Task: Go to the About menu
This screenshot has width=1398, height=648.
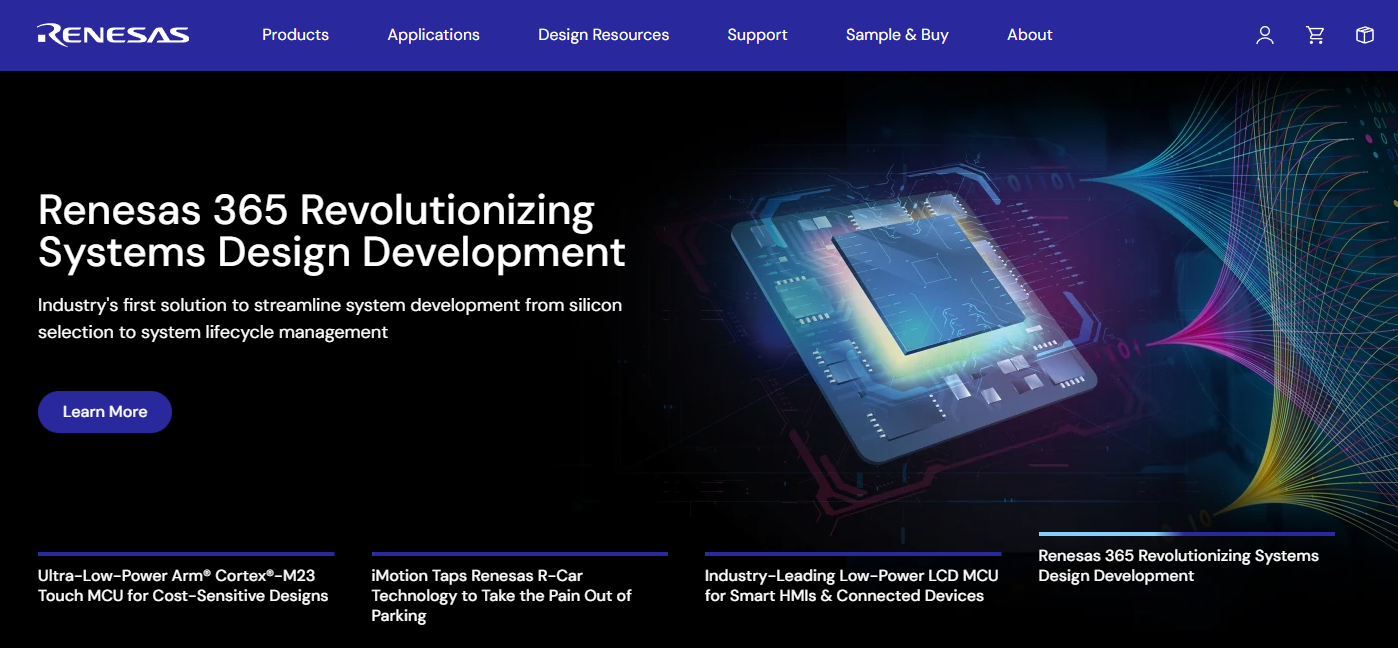Action: point(1029,35)
